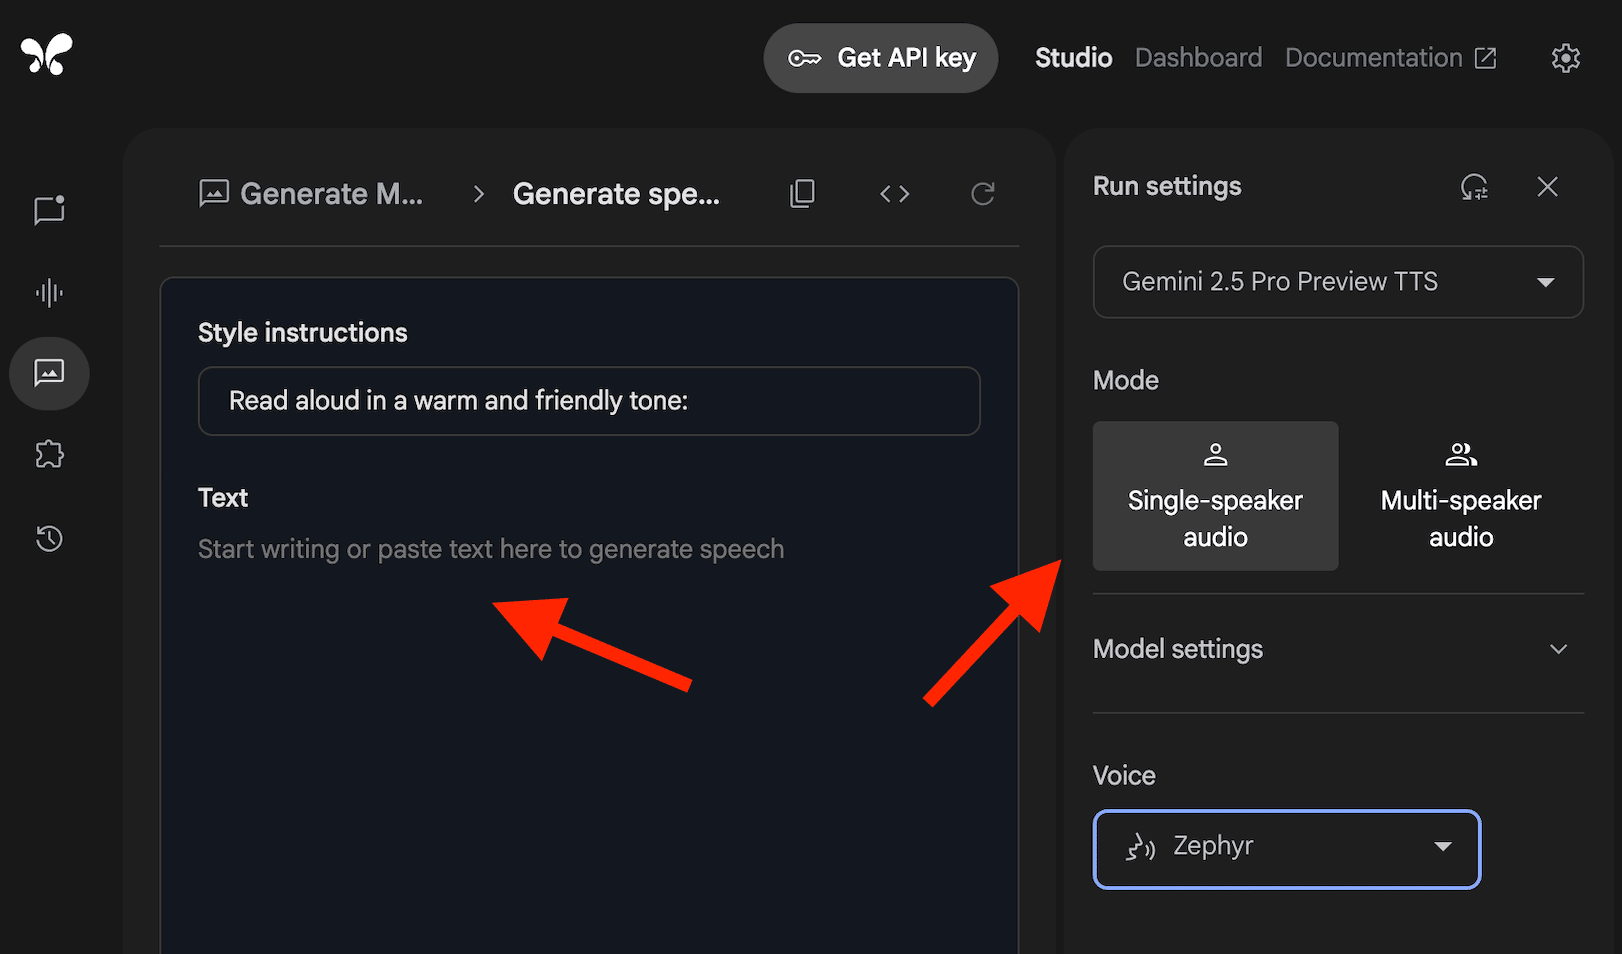Image resolution: width=1622 pixels, height=954 pixels.
Task: Go back to Generate M... breadcrumb
Action: tap(311, 193)
